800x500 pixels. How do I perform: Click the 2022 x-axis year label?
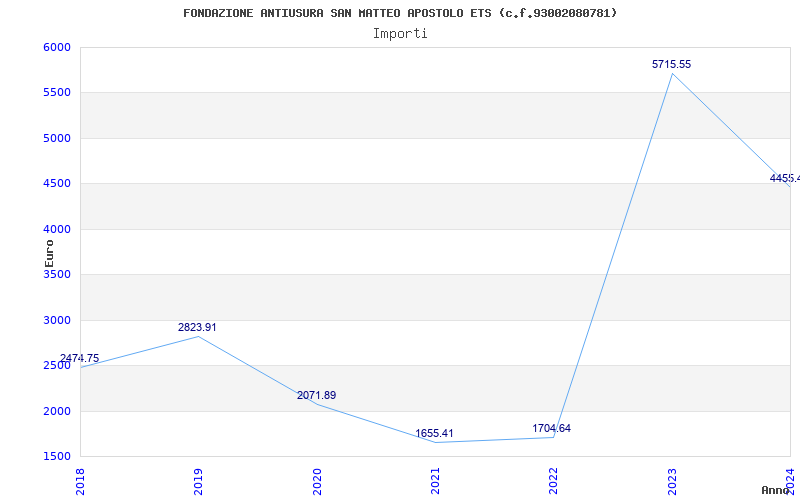point(554,481)
